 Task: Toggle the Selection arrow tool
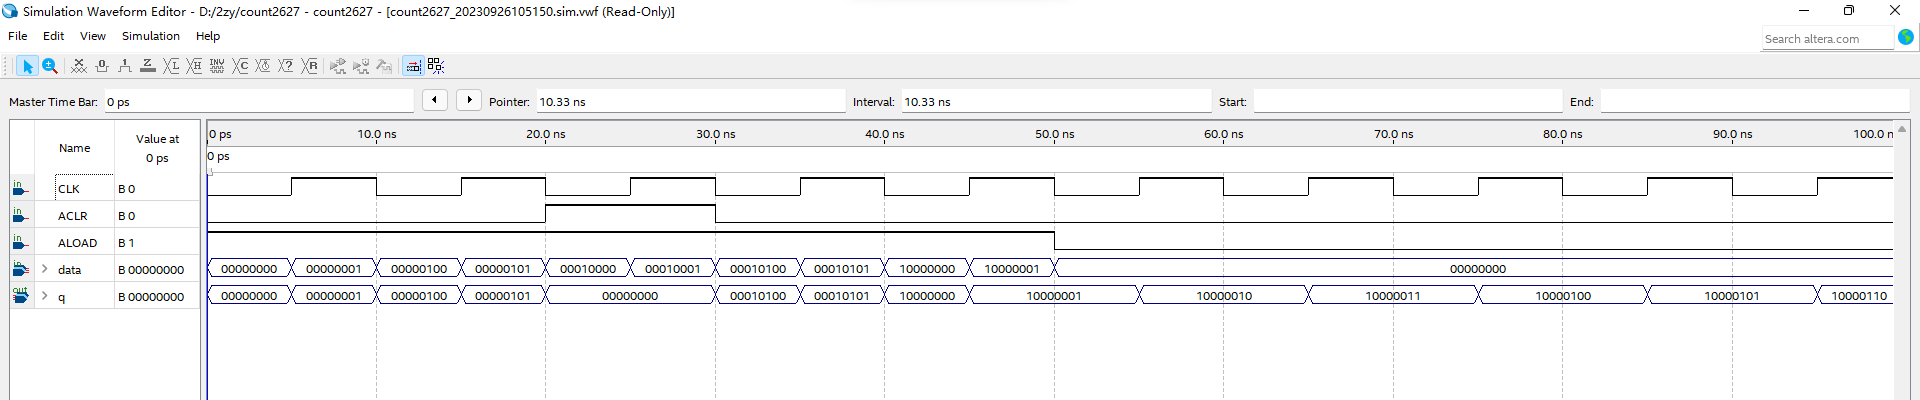tap(27, 66)
